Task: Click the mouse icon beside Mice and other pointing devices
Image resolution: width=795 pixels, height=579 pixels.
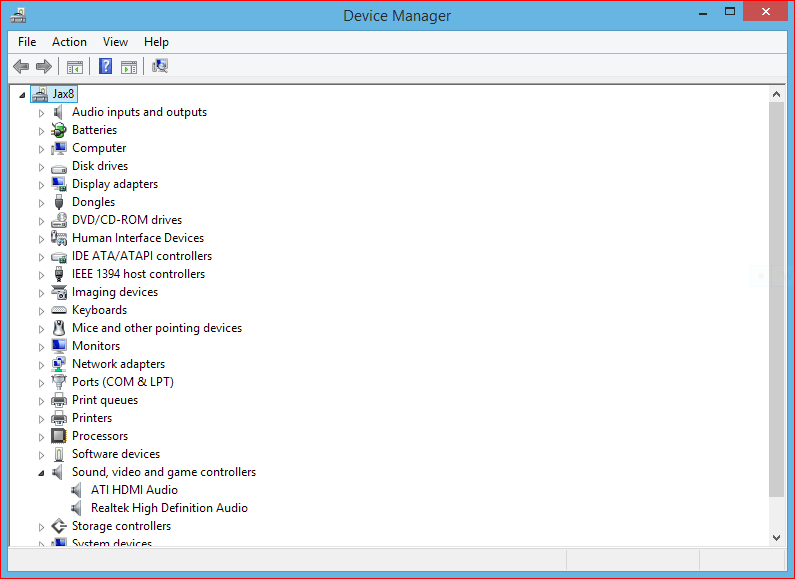Action: pyautogui.click(x=59, y=328)
